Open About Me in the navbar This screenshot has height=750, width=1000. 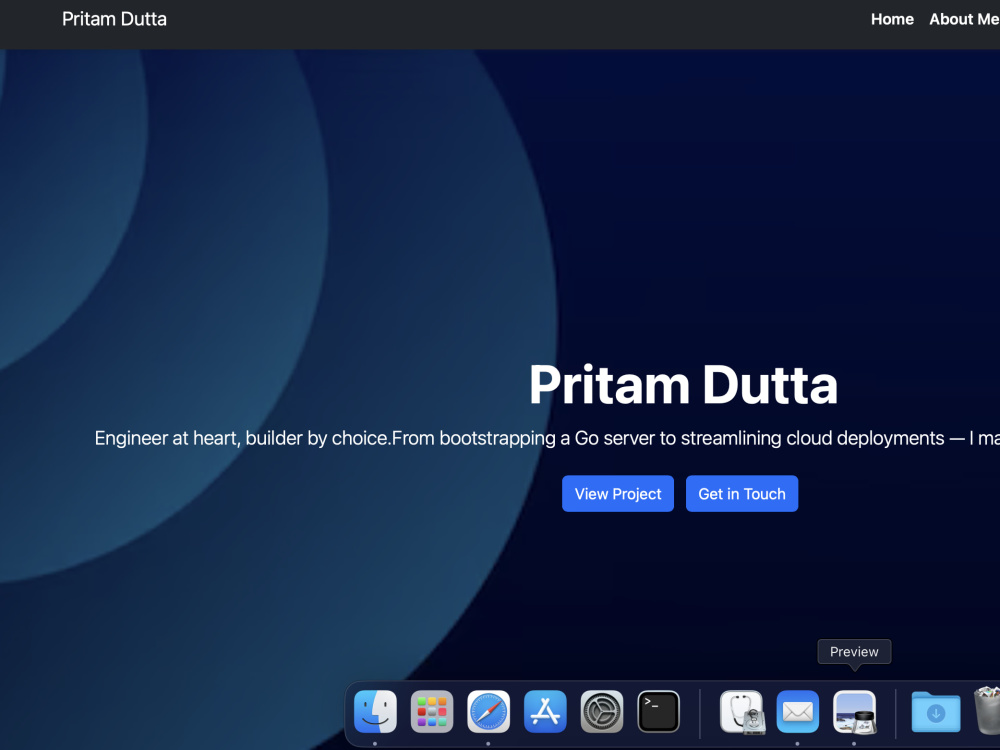(x=964, y=19)
